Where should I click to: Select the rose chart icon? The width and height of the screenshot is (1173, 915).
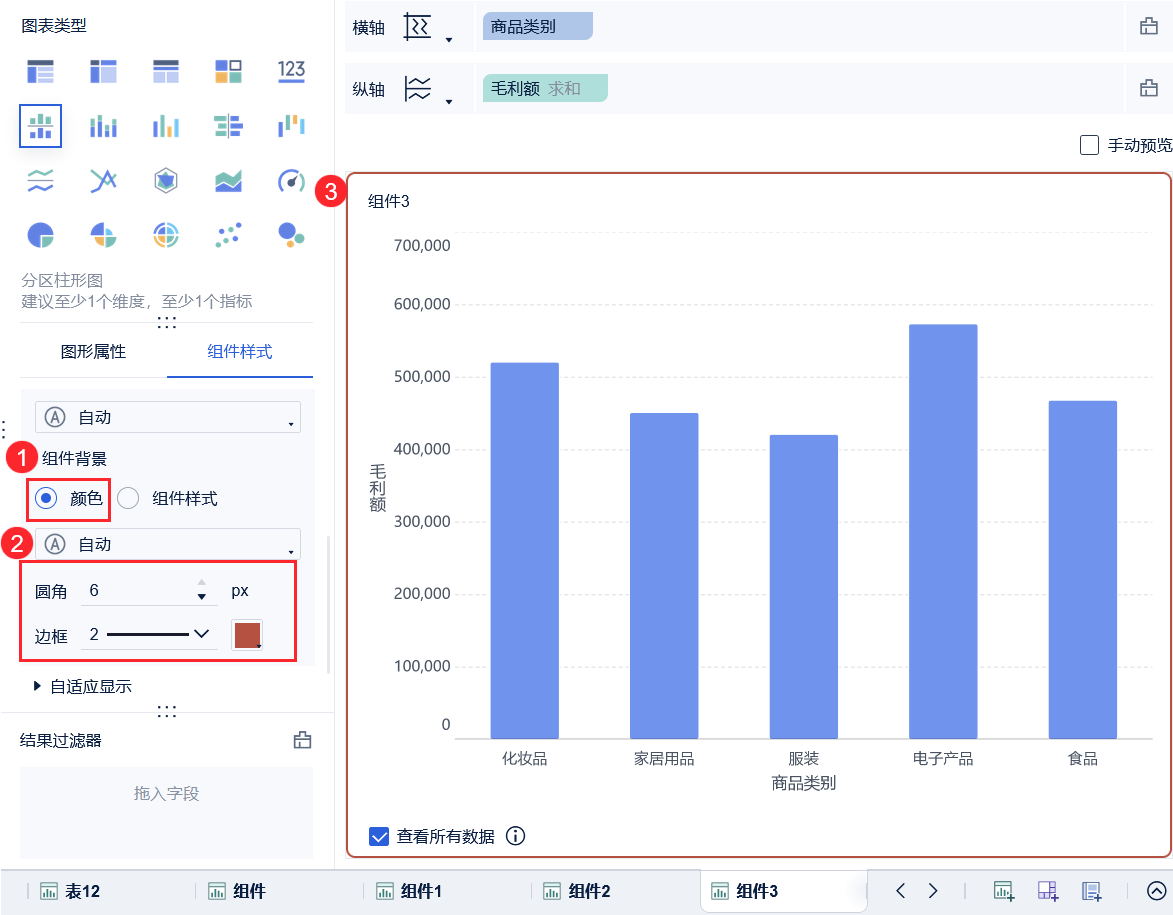click(x=103, y=236)
